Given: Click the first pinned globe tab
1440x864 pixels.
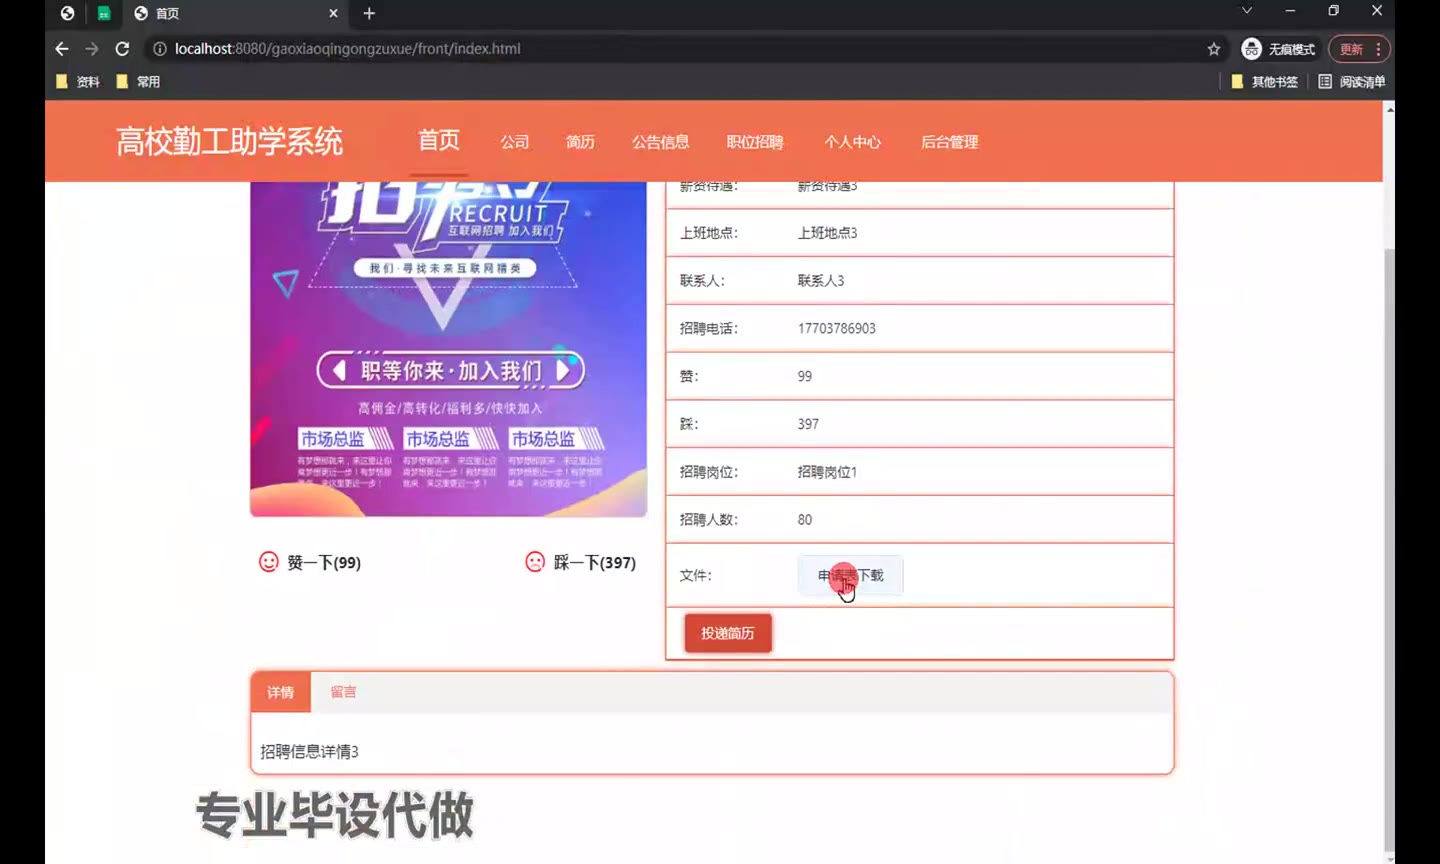Looking at the screenshot, I should pos(67,13).
